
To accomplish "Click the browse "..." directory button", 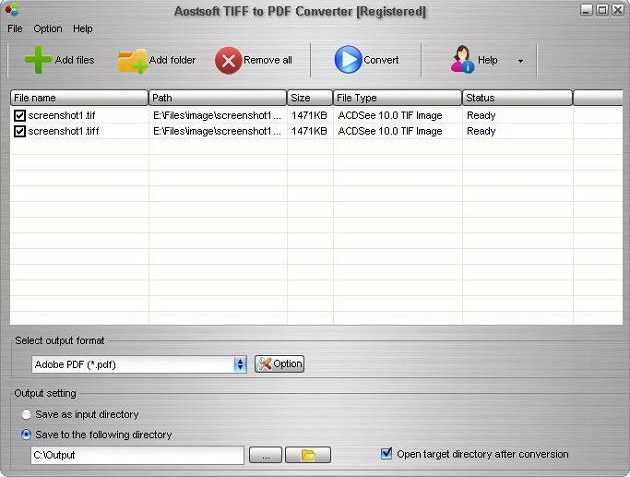I will (265, 455).
